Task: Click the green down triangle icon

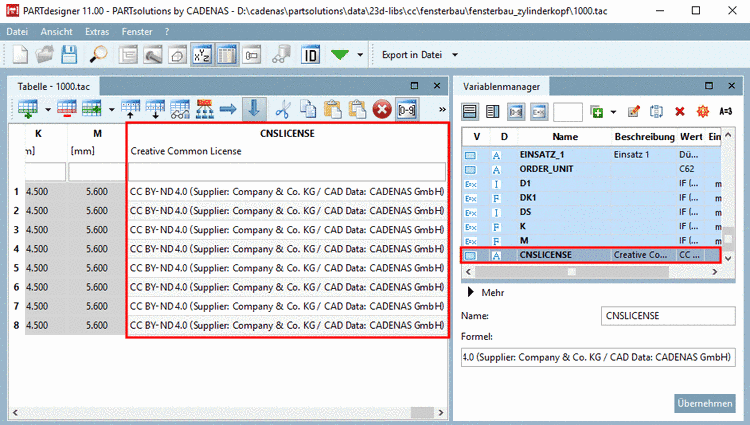Action: pyautogui.click(x=340, y=55)
